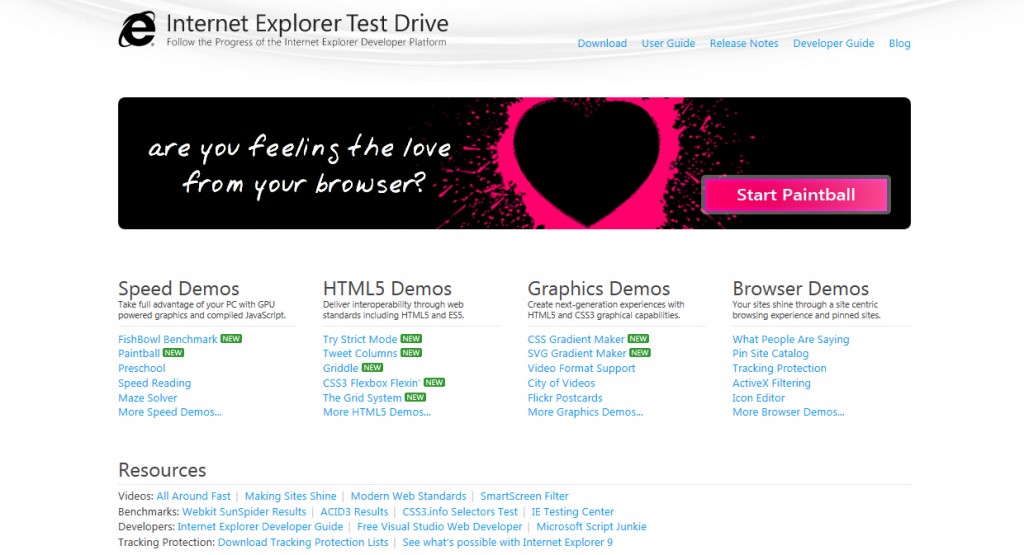Open the Download link in header

click(602, 43)
